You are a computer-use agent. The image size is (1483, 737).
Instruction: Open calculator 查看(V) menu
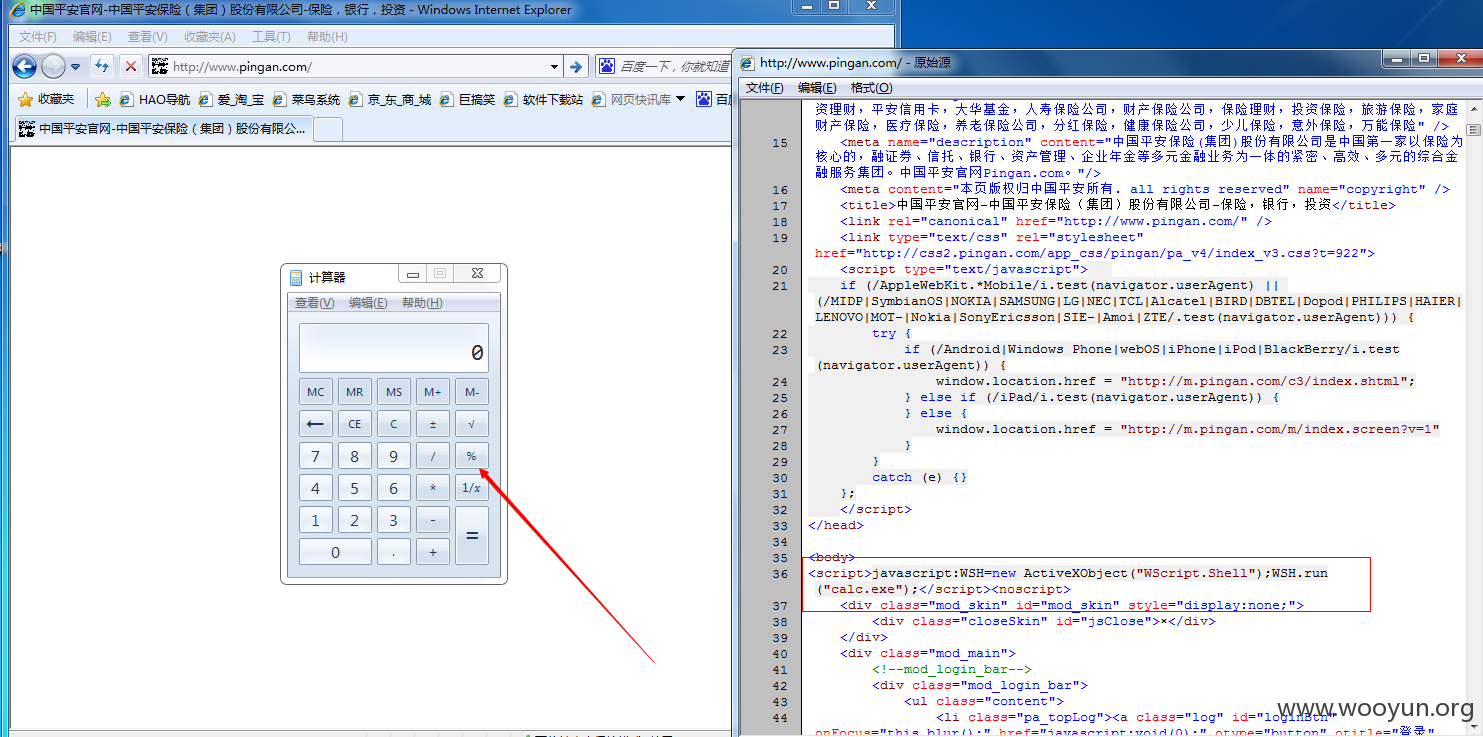coord(314,303)
